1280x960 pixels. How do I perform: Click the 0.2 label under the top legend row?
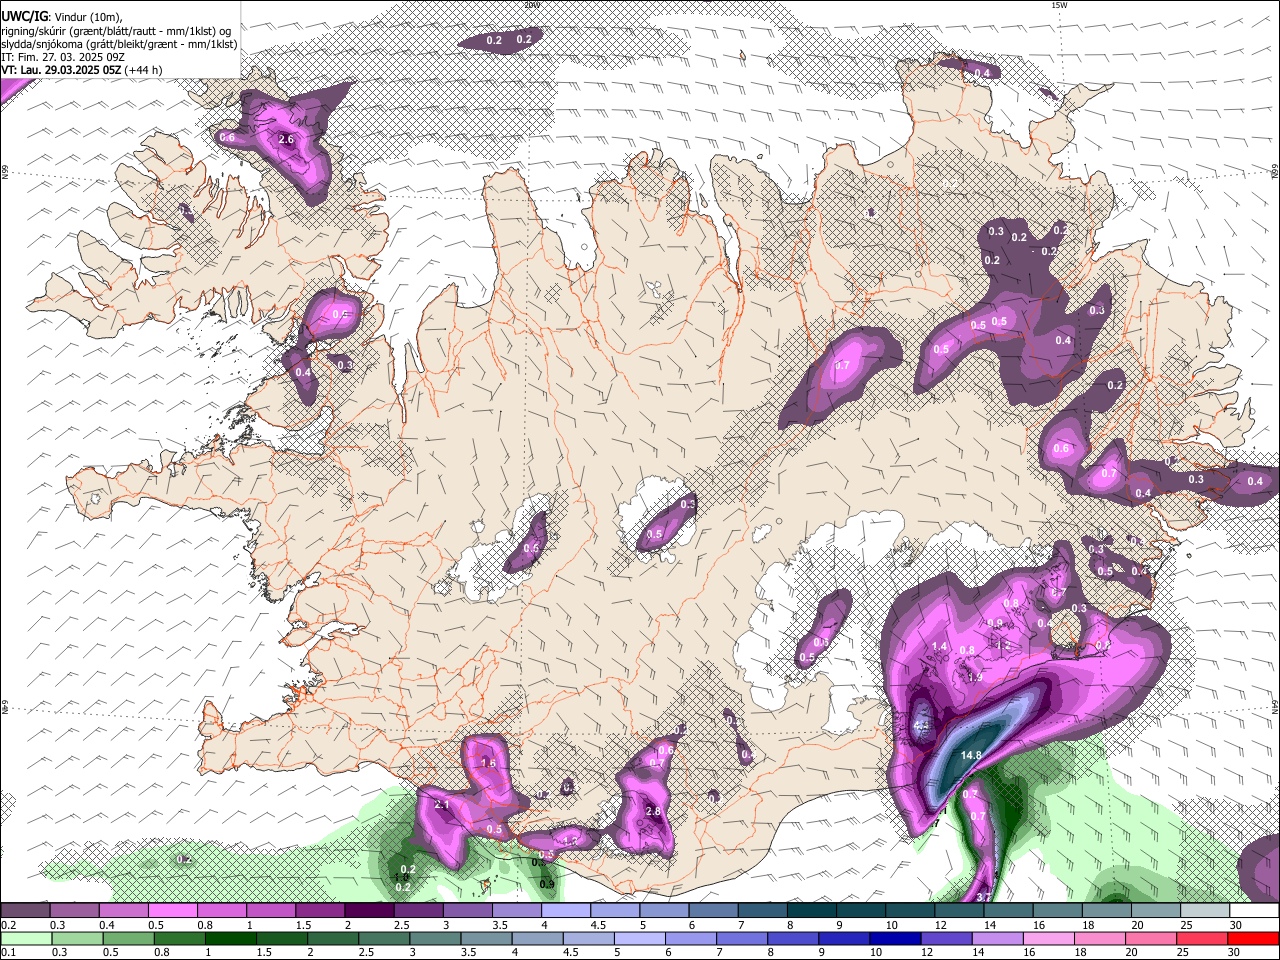coord(8,924)
